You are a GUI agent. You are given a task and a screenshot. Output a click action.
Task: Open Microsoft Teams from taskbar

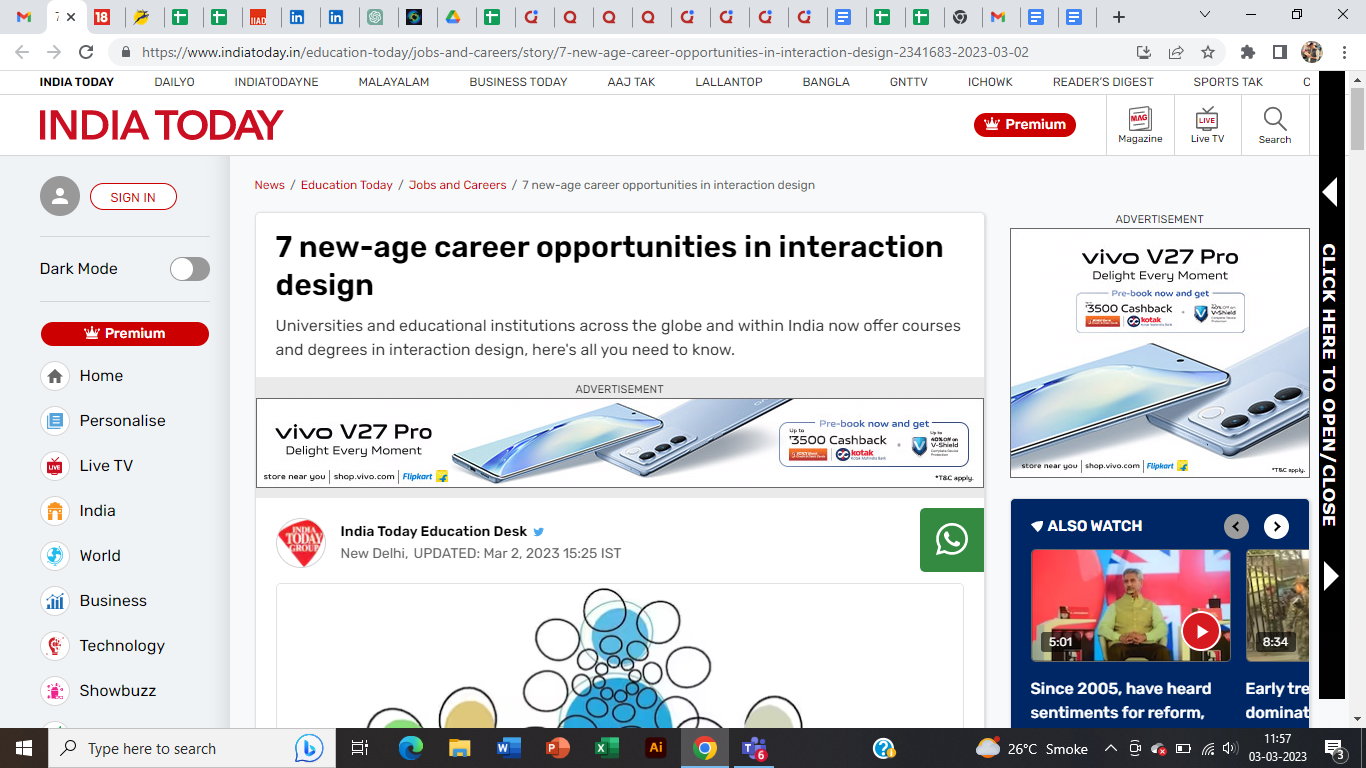coord(754,748)
